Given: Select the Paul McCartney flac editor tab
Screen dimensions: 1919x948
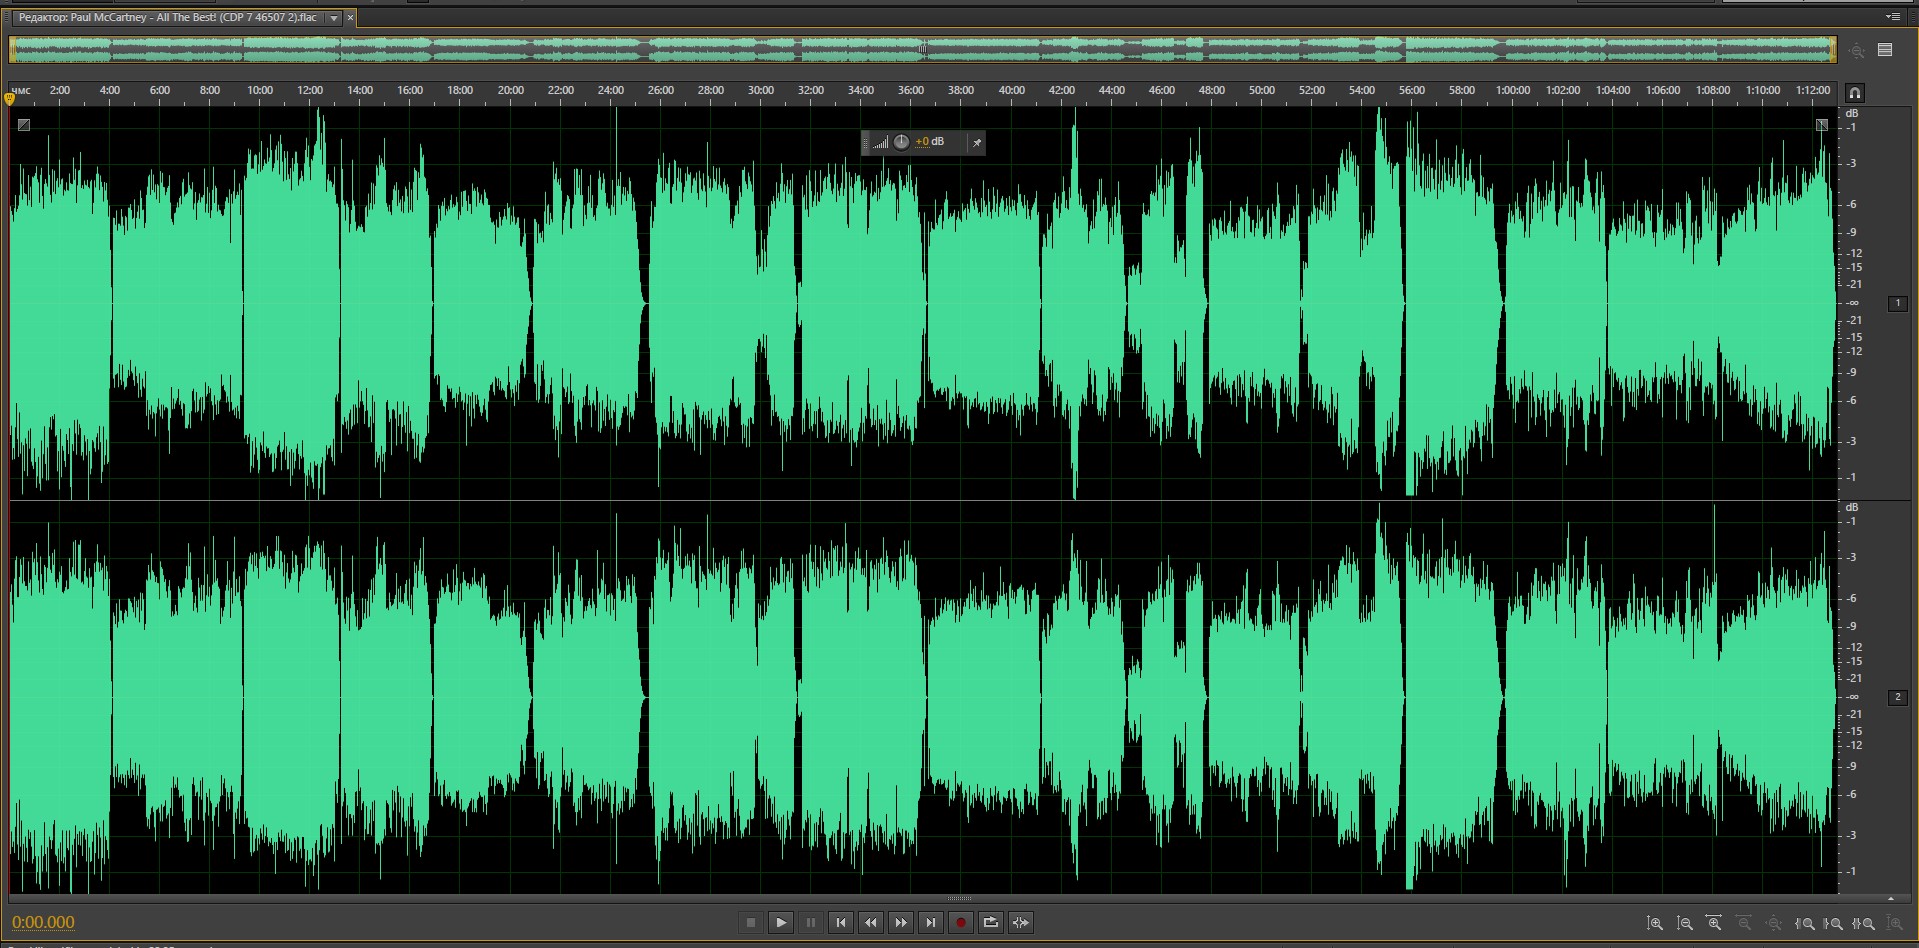Looking at the screenshot, I should [167, 18].
